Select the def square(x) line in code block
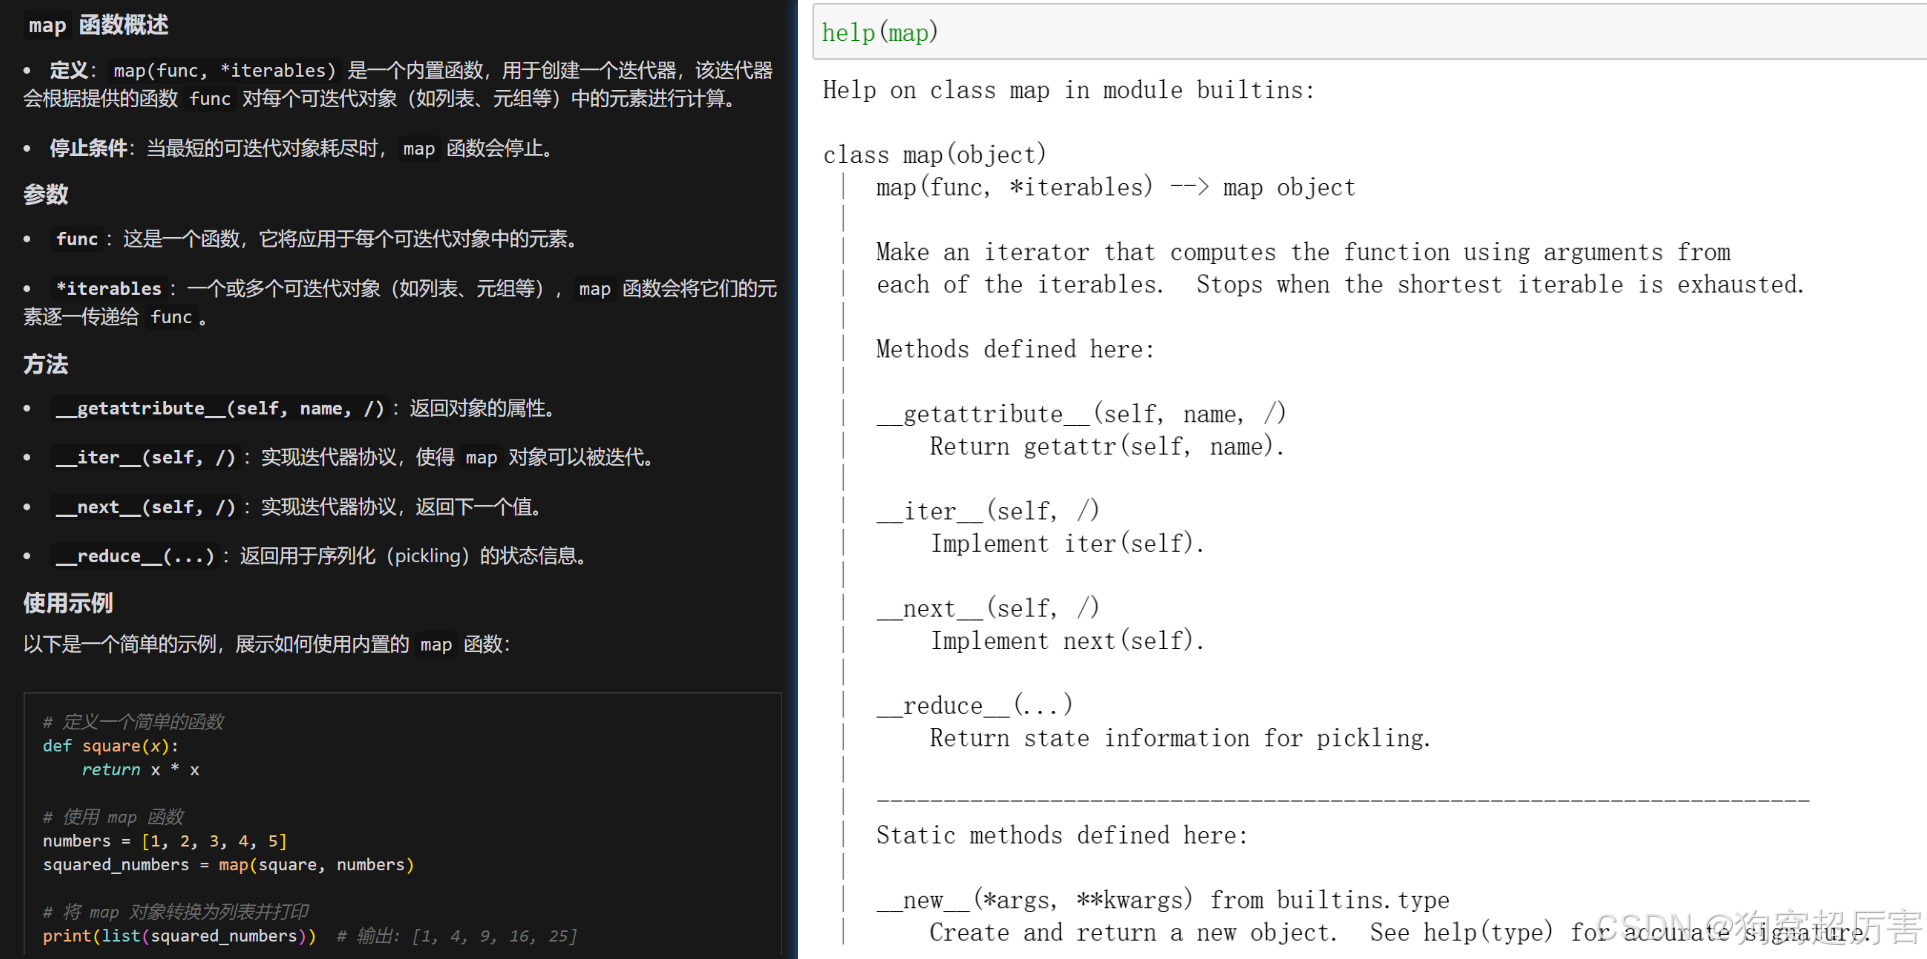This screenshot has width=1927, height=959. click(x=110, y=745)
